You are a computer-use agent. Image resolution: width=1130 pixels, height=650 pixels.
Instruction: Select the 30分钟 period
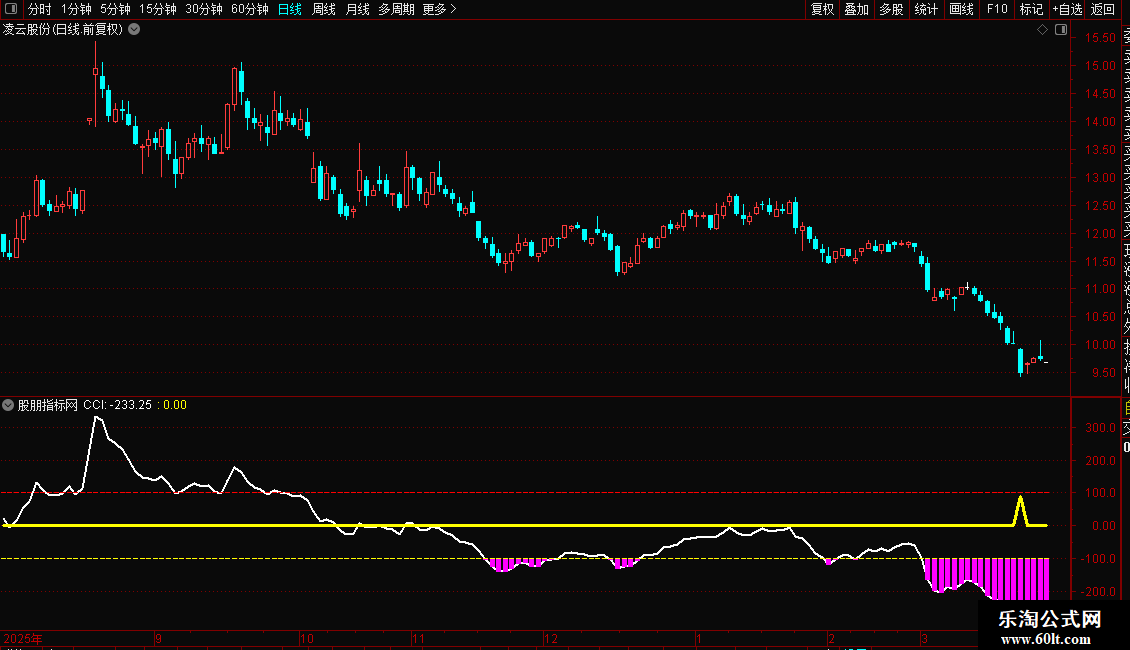pos(204,9)
